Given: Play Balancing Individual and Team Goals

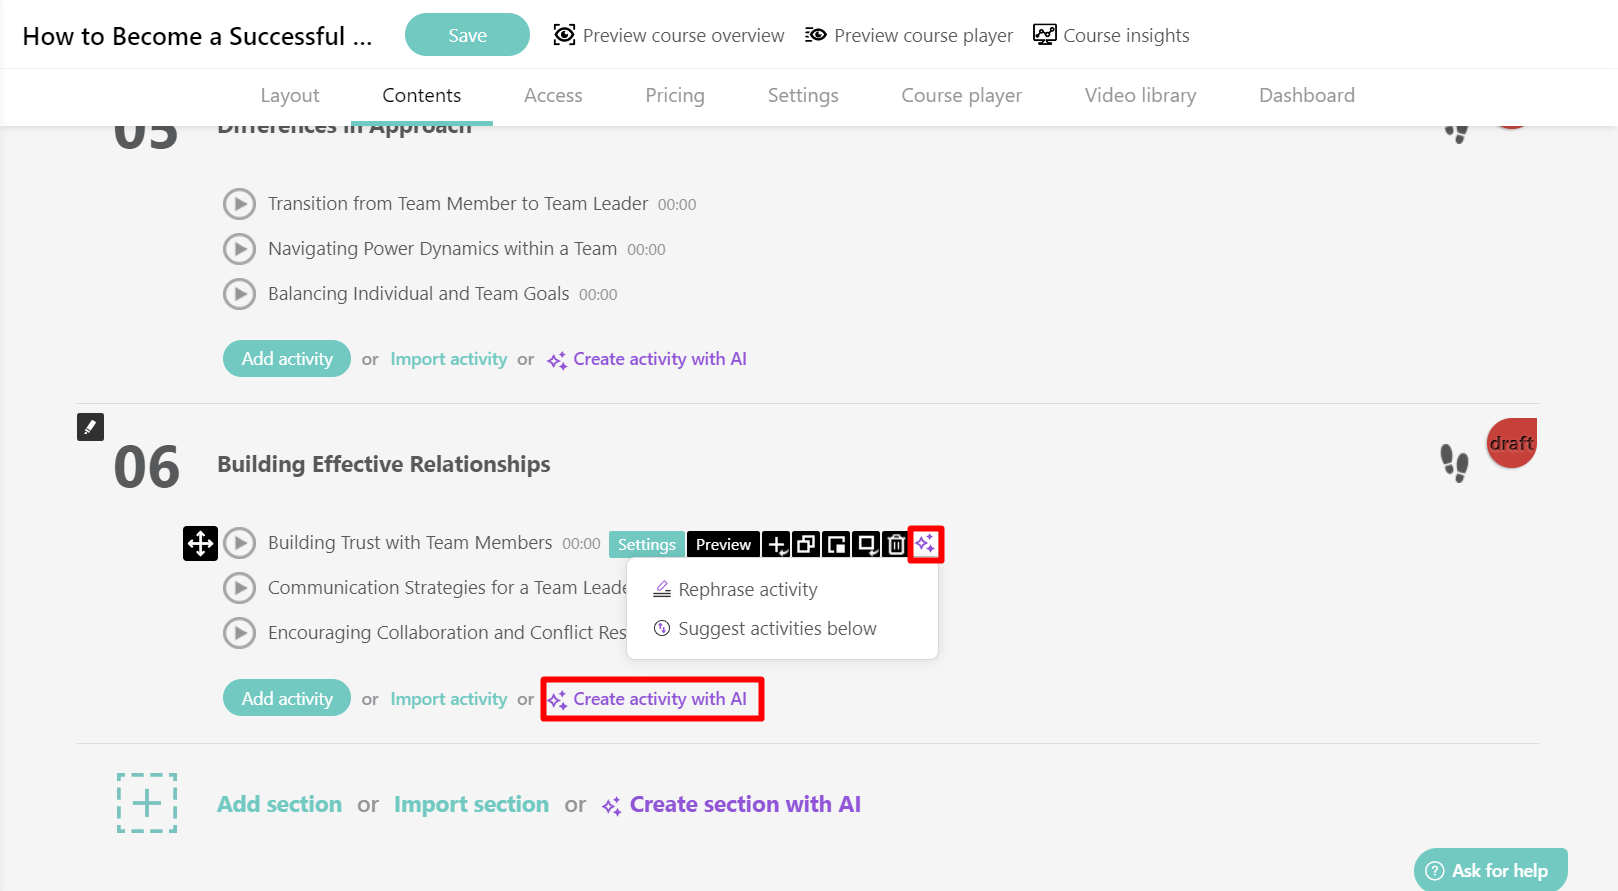Looking at the screenshot, I should [239, 294].
